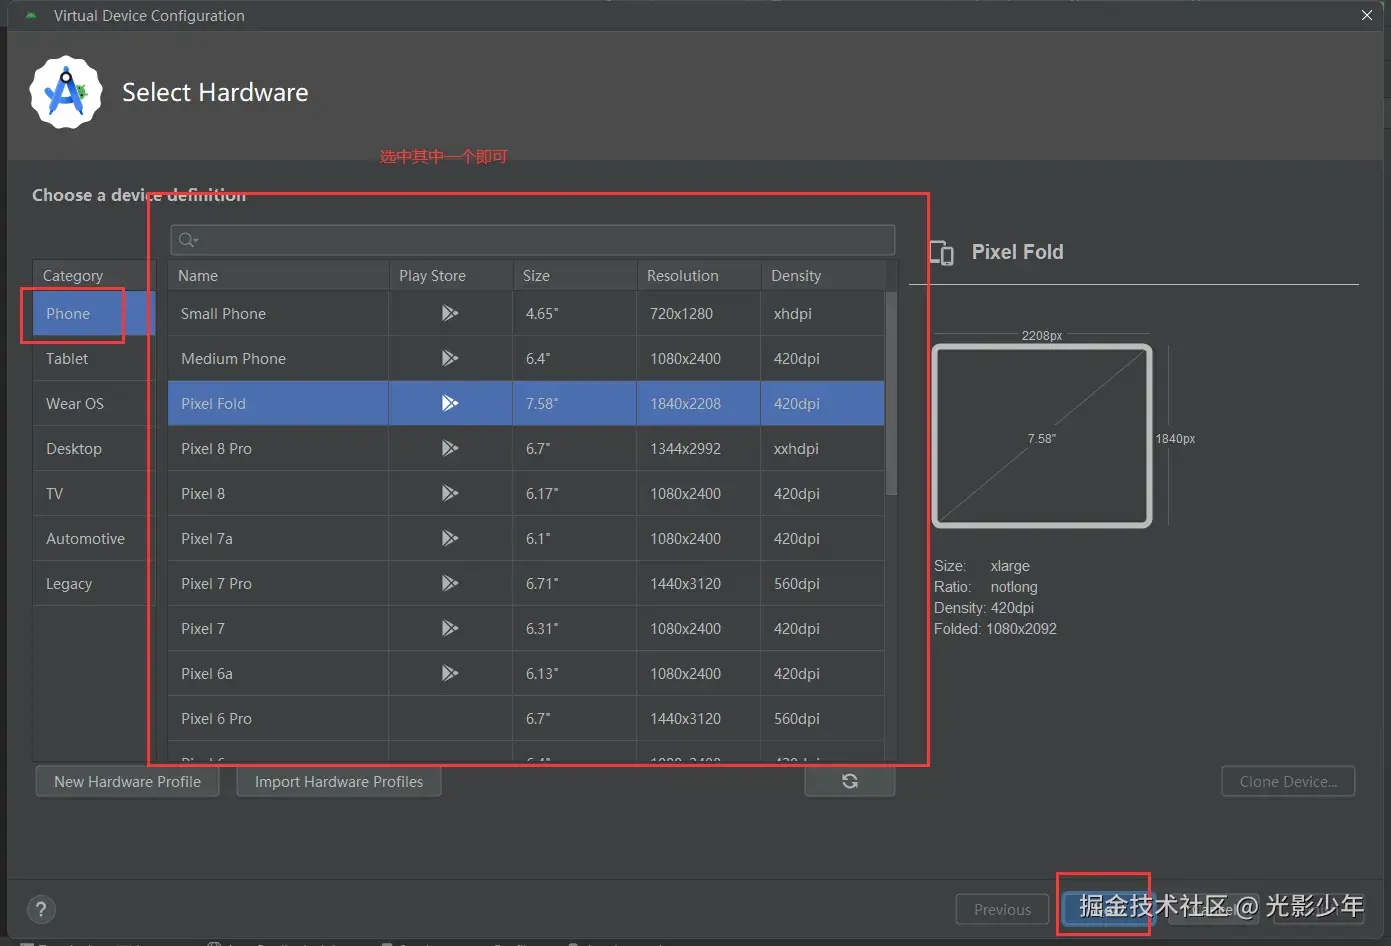The image size is (1391, 946).
Task: Select the Pixel 7 Pro device name
Action: tap(216, 583)
